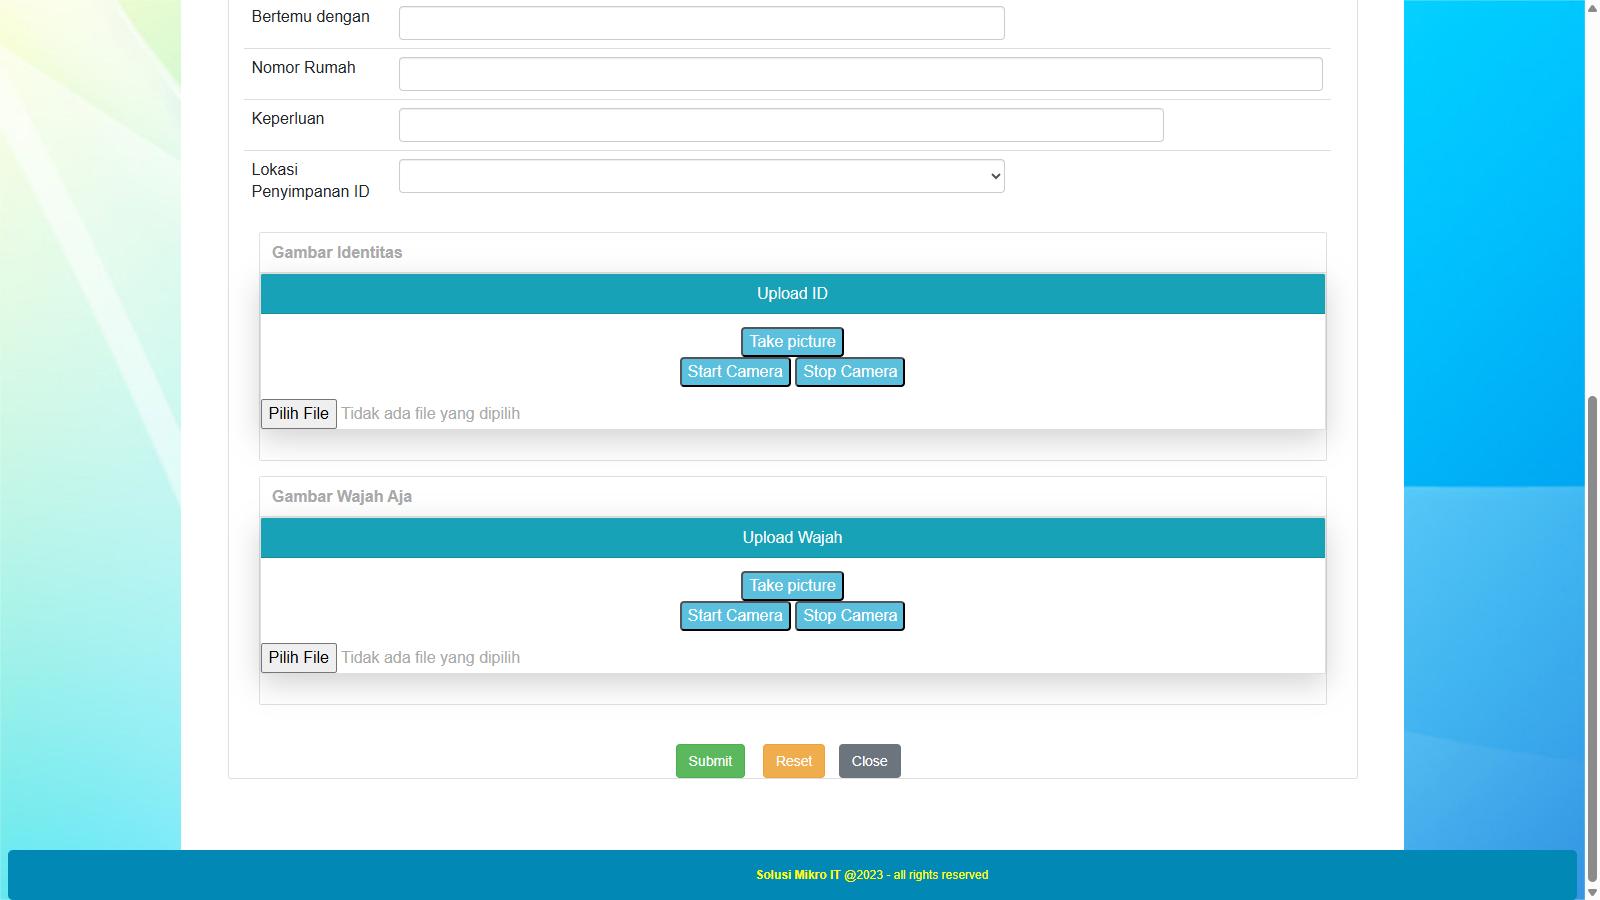1600x900 pixels.
Task: Click the gray Close button
Action: [869, 761]
